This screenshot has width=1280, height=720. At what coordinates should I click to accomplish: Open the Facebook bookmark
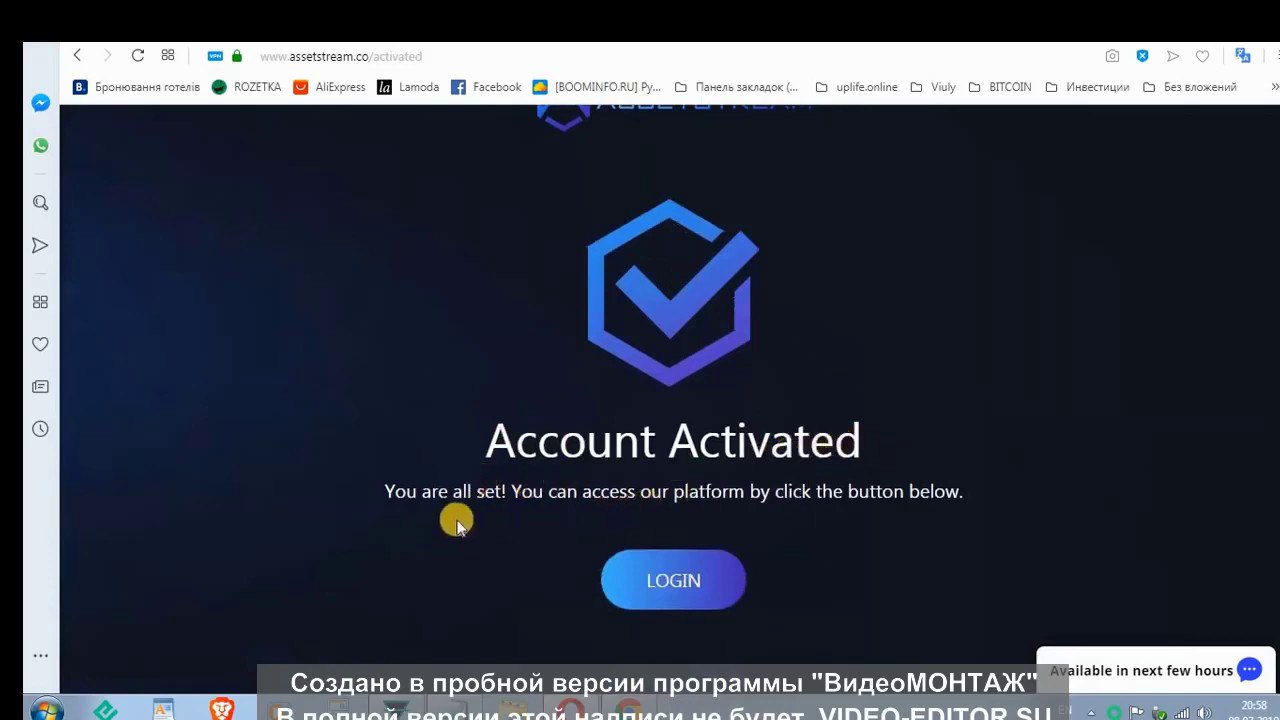tap(486, 87)
